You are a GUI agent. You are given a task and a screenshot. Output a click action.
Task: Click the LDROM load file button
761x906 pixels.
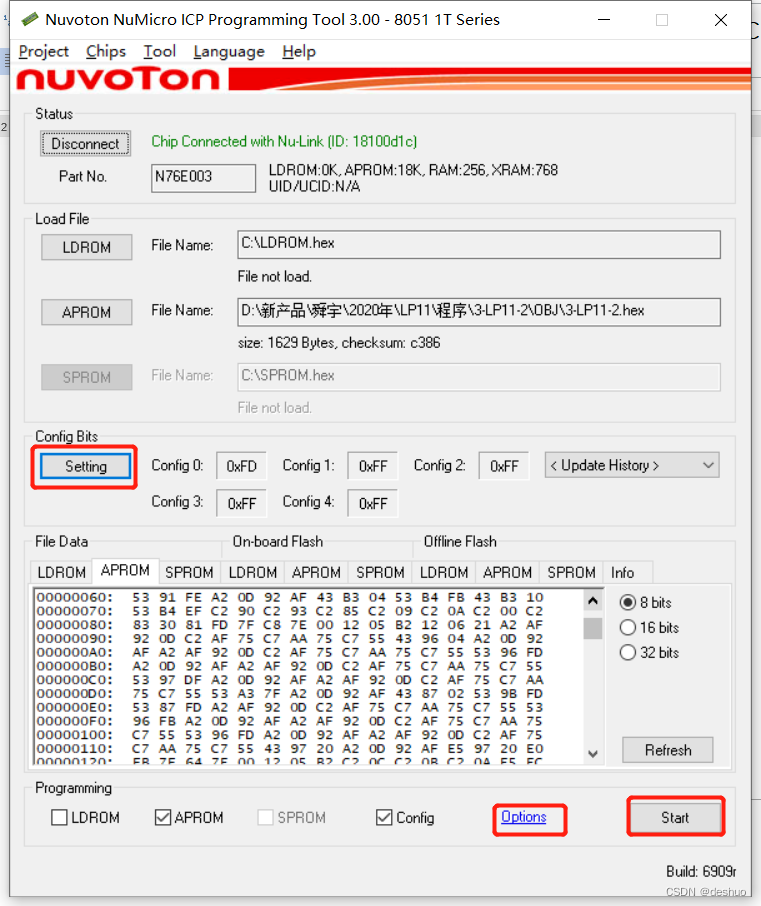[87, 247]
